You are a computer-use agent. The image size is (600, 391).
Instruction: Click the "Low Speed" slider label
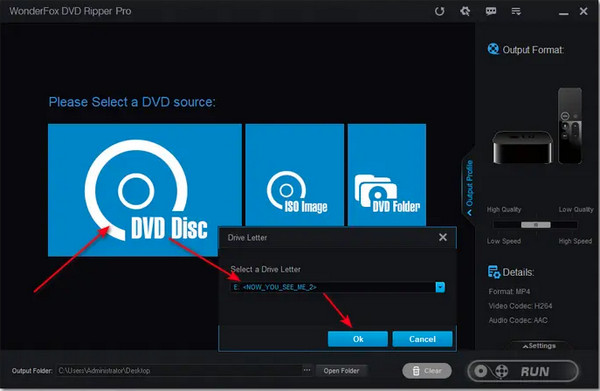click(504, 241)
